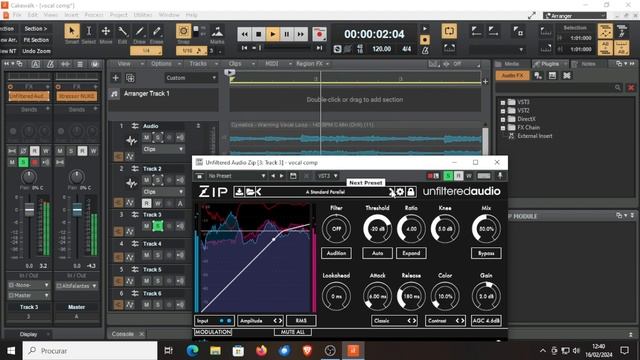Expand the VST3 folder in browser

click(503, 102)
